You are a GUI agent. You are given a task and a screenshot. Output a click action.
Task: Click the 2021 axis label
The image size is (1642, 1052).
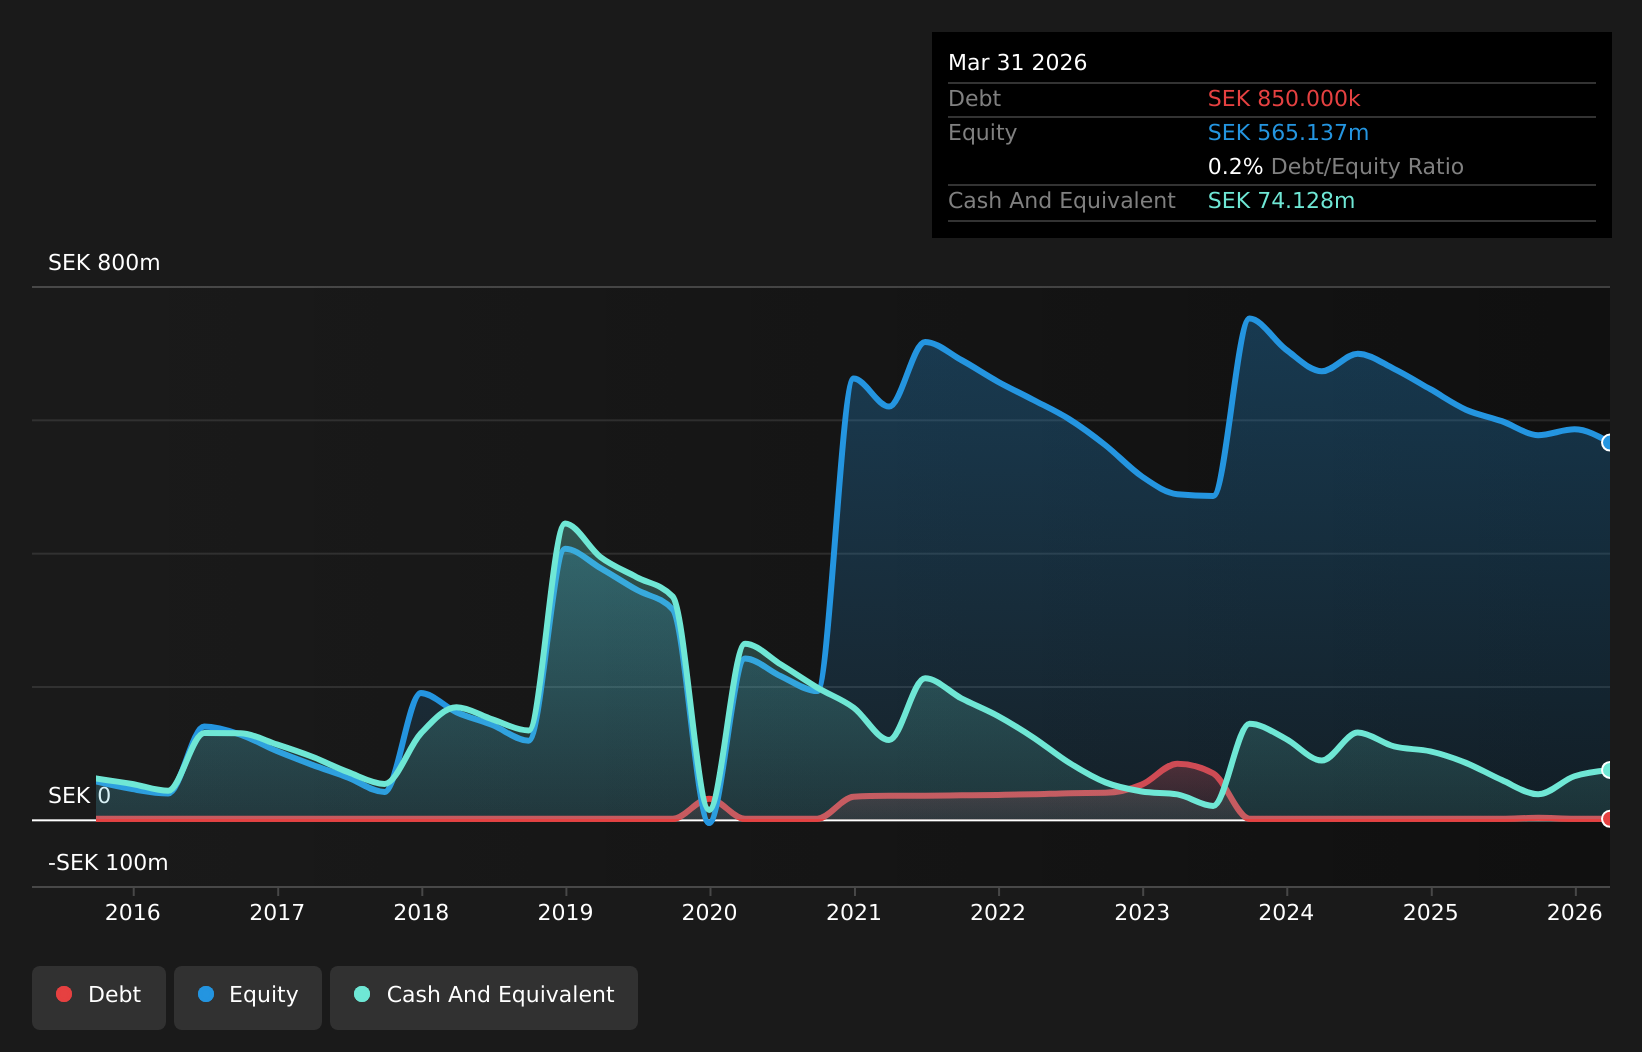click(854, 912)
